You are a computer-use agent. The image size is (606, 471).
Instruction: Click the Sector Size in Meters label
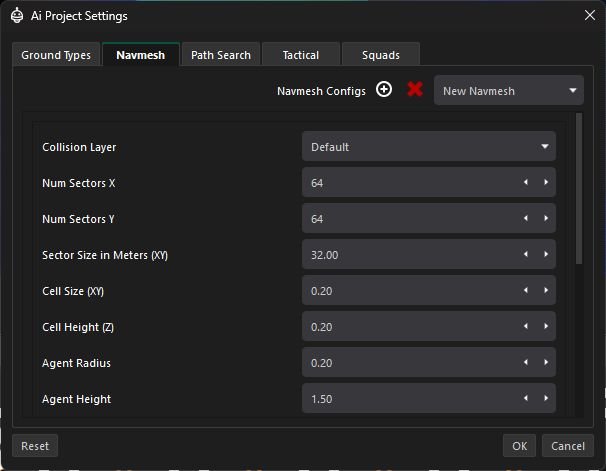pos(105,255)
